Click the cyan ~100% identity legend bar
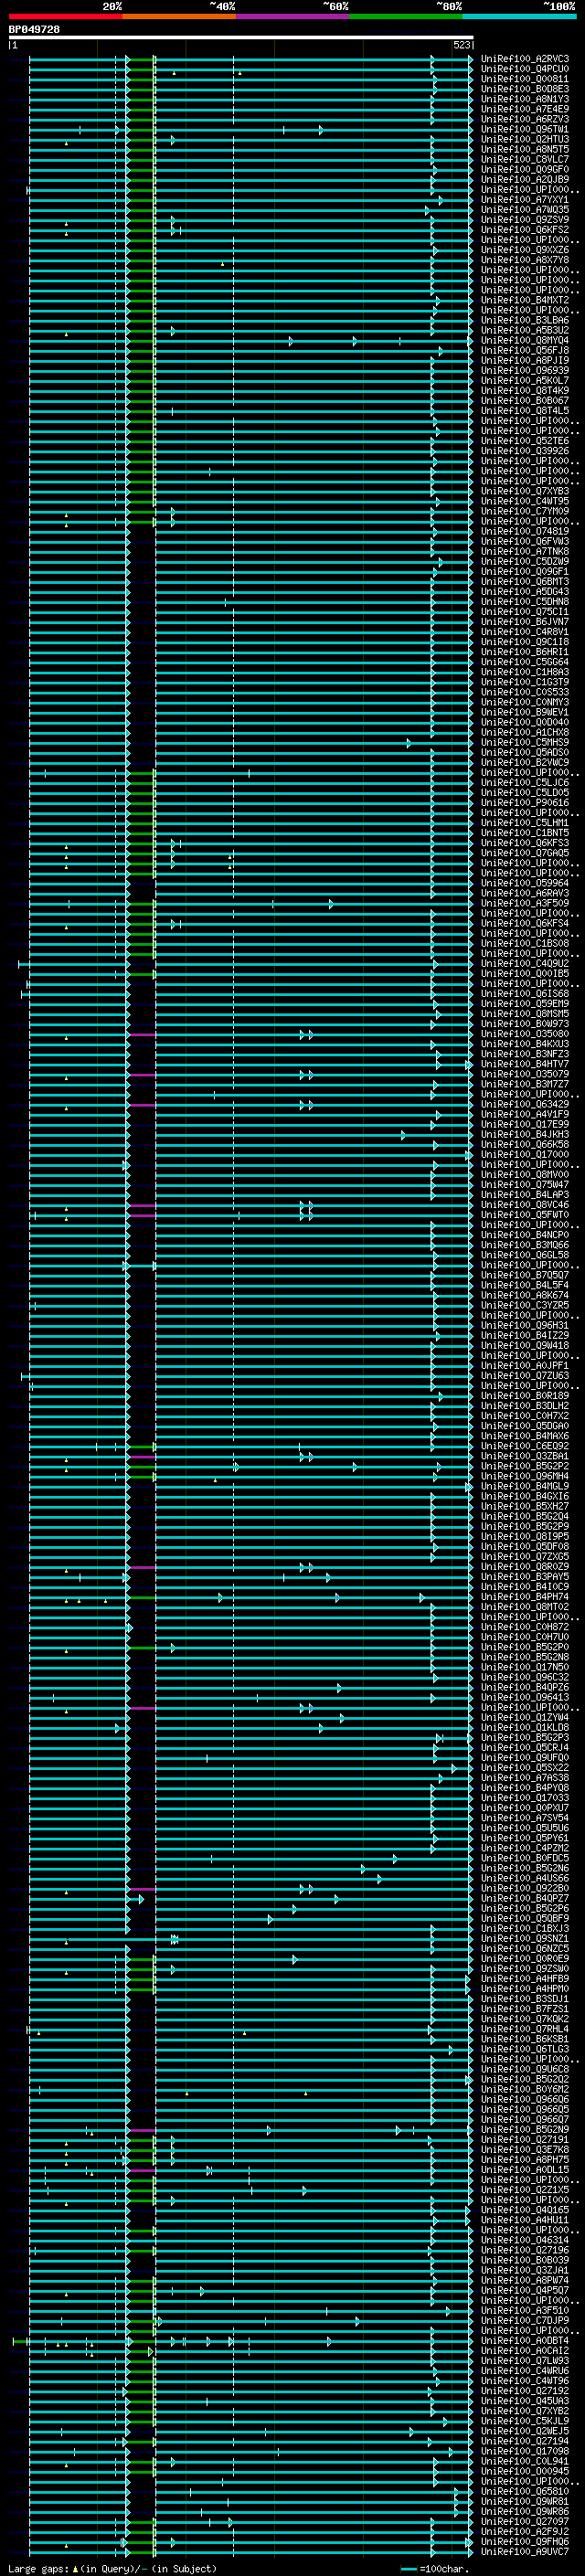 coord(519,16)
